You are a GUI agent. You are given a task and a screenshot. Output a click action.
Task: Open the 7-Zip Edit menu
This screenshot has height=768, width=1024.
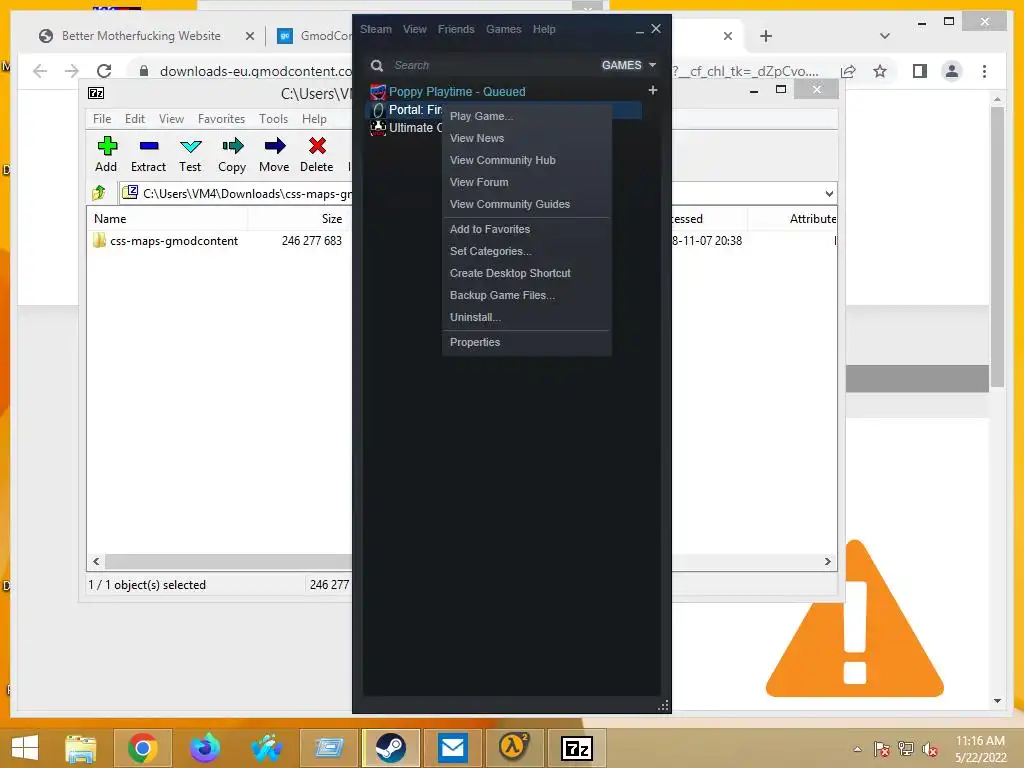click(135, 119)
